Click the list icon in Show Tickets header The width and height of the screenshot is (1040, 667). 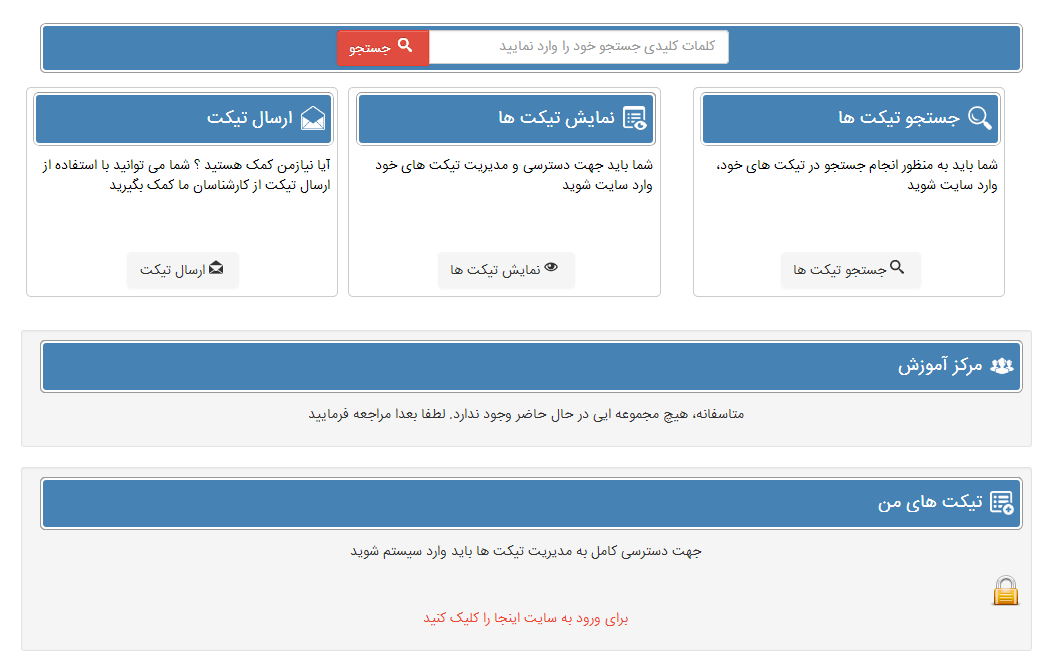(x=634, y=118)
